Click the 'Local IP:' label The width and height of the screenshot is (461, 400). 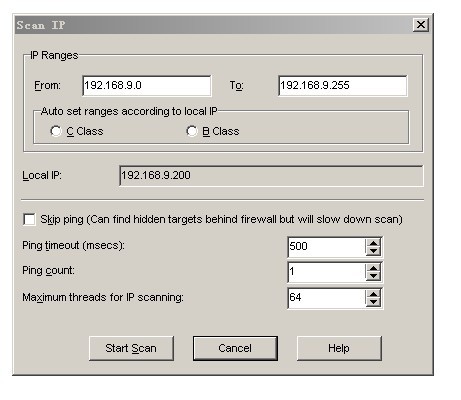tap(42, 175)
